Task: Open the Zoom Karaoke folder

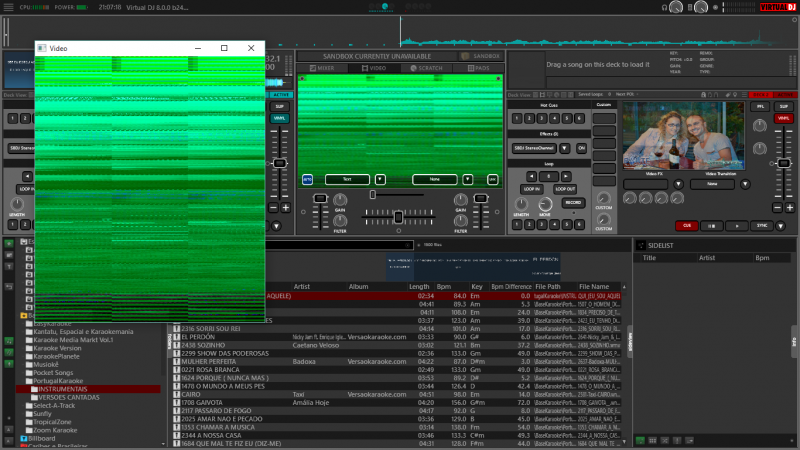Action: [56, 429]
